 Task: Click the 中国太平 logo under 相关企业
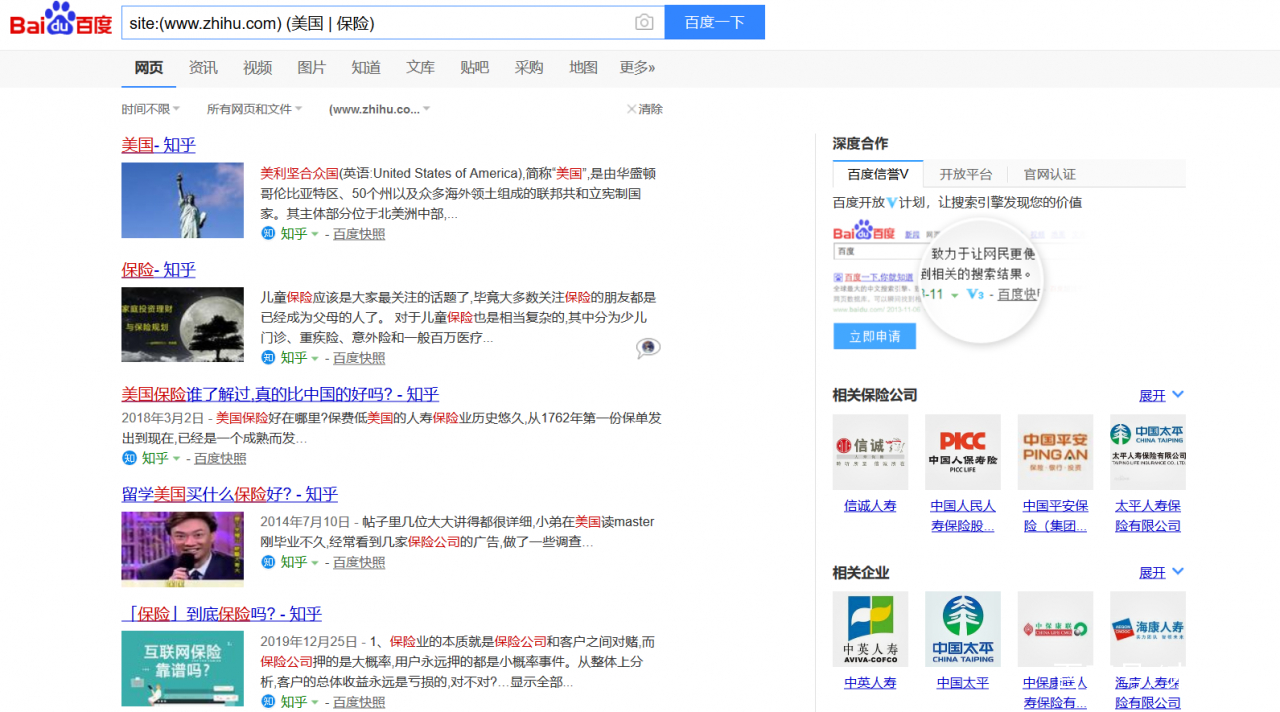pyautogui.click(x=962, y=628)
